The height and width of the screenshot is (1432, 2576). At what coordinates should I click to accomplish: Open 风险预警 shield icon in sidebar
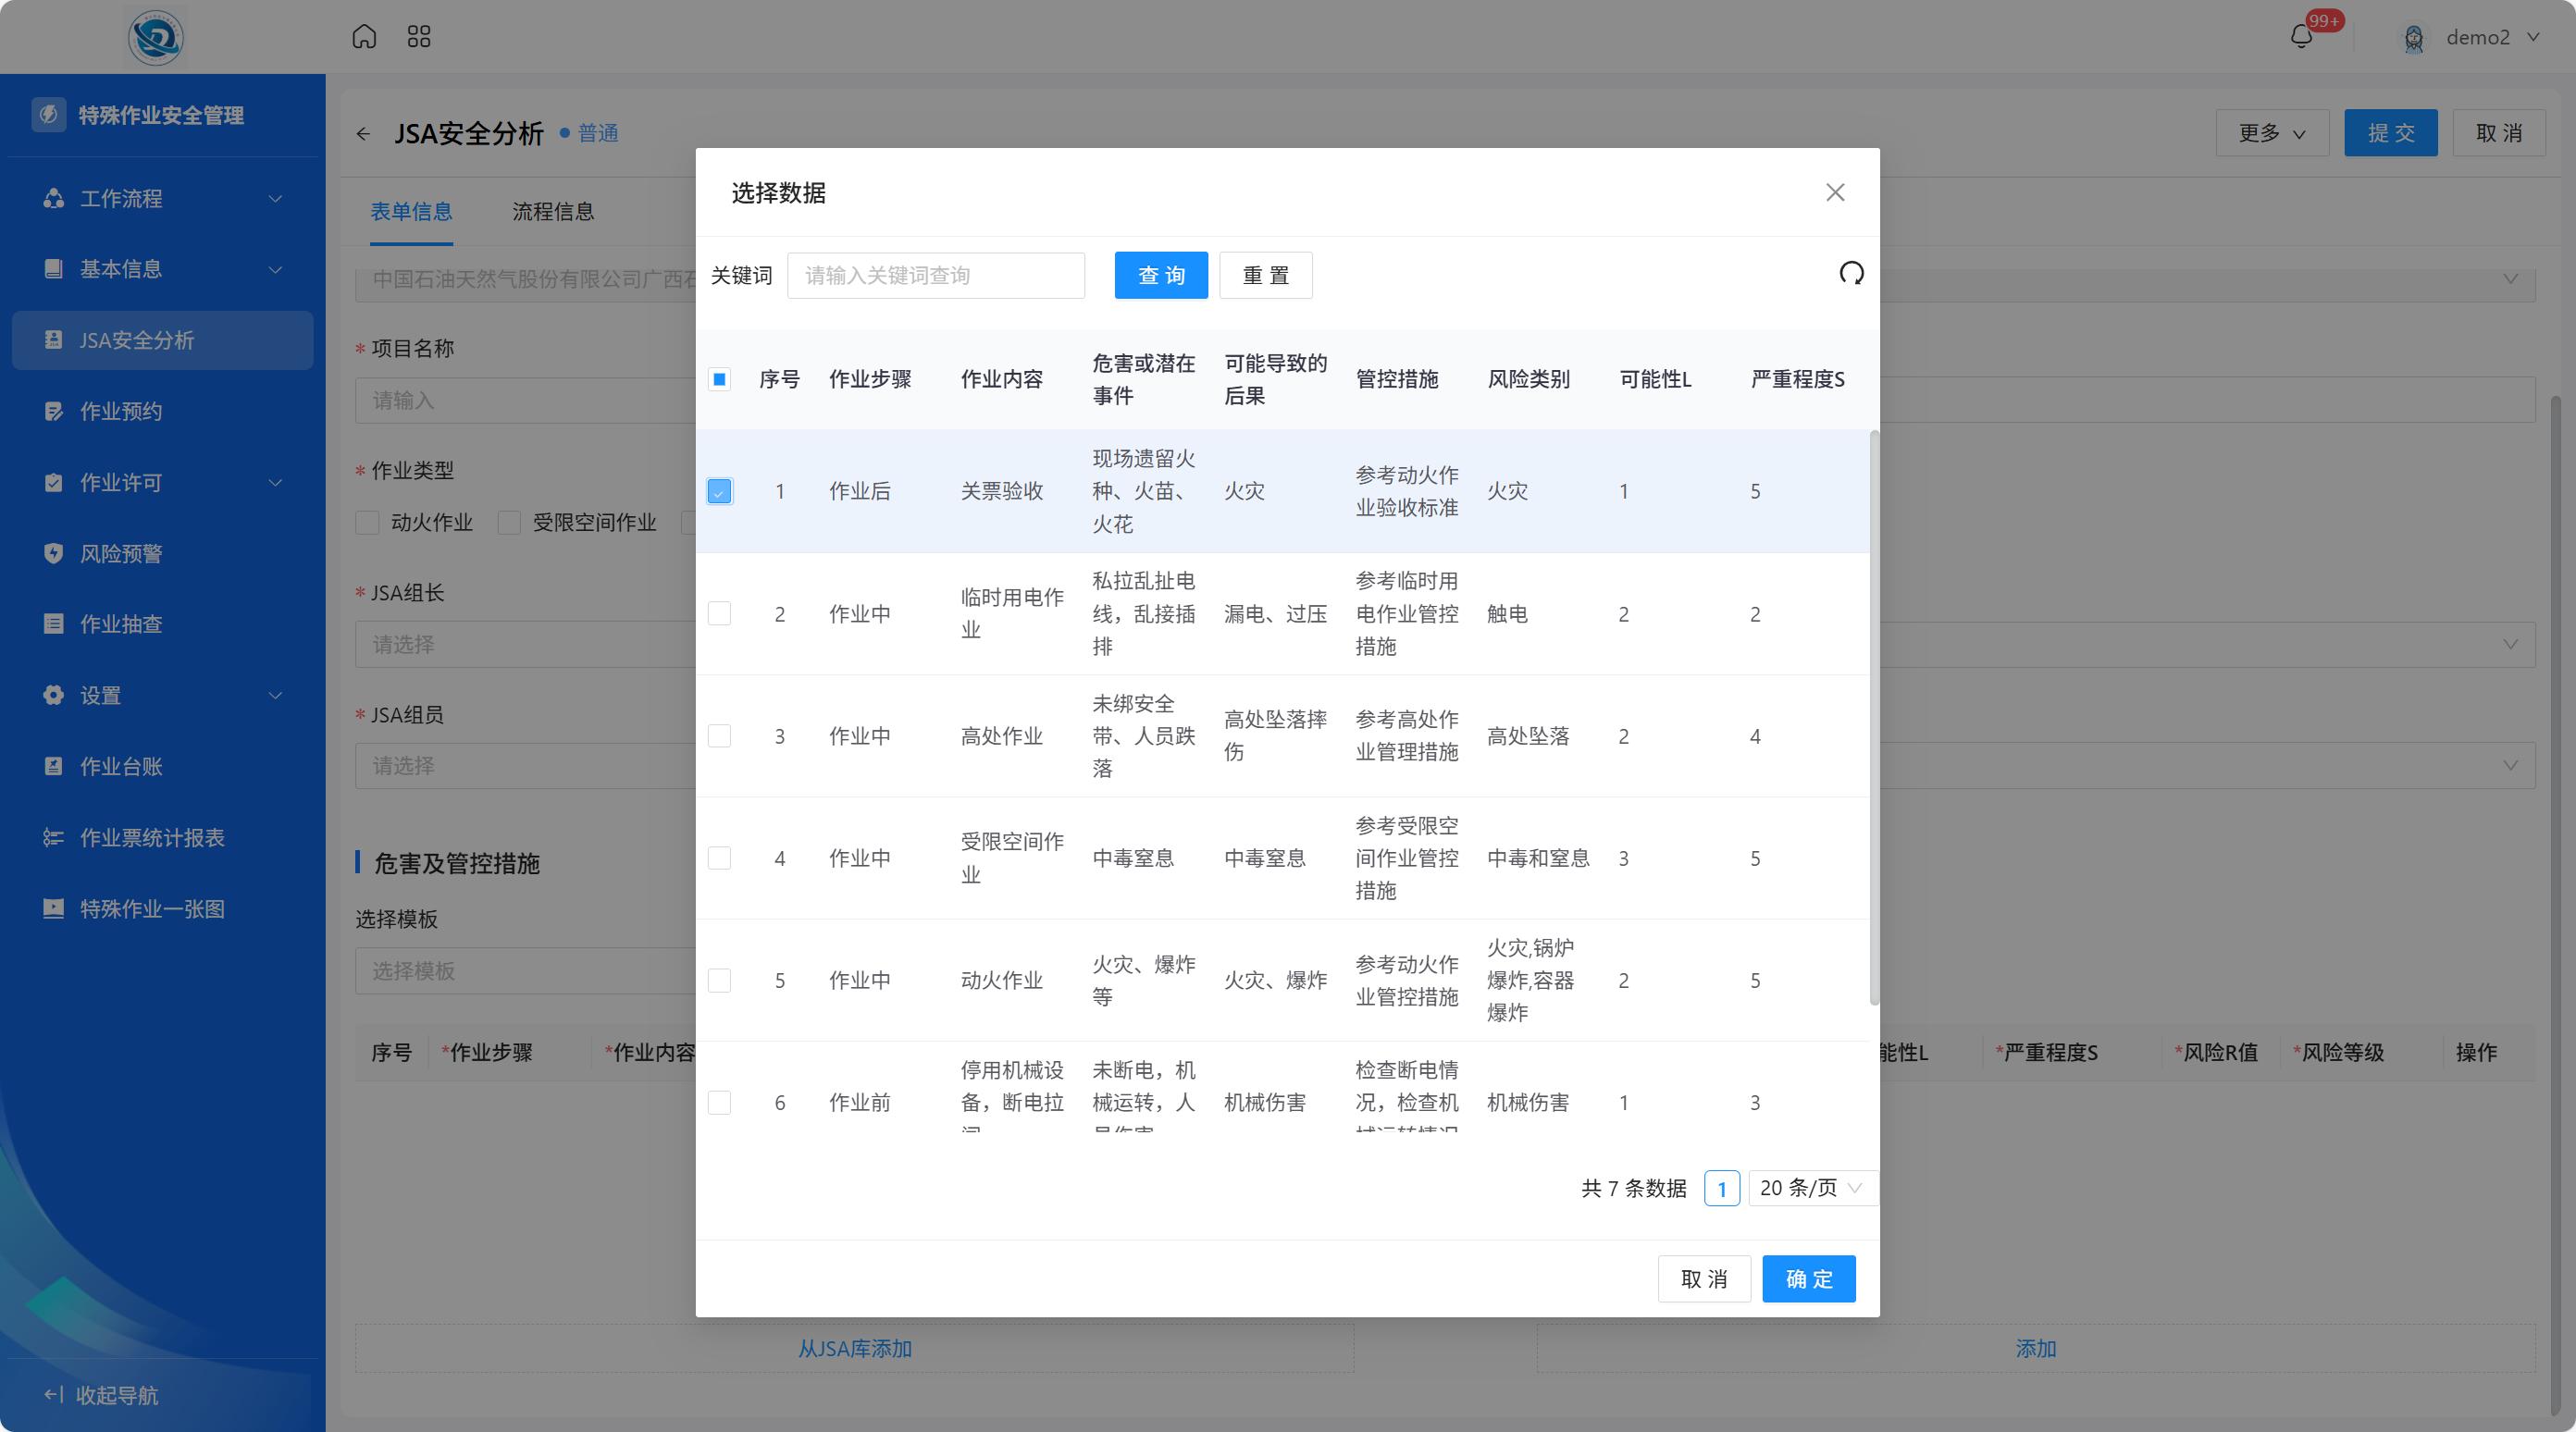pyautogui.click(x=54, y=553)
